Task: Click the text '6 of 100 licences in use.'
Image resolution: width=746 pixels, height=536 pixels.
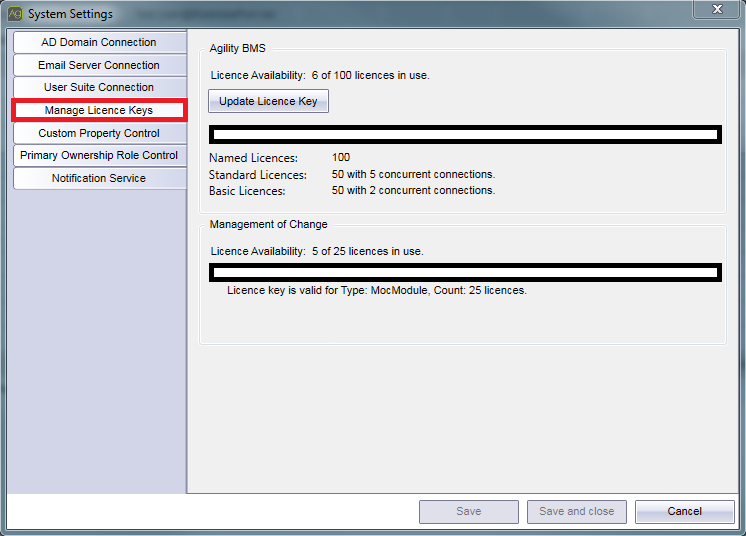Action: 371,76
